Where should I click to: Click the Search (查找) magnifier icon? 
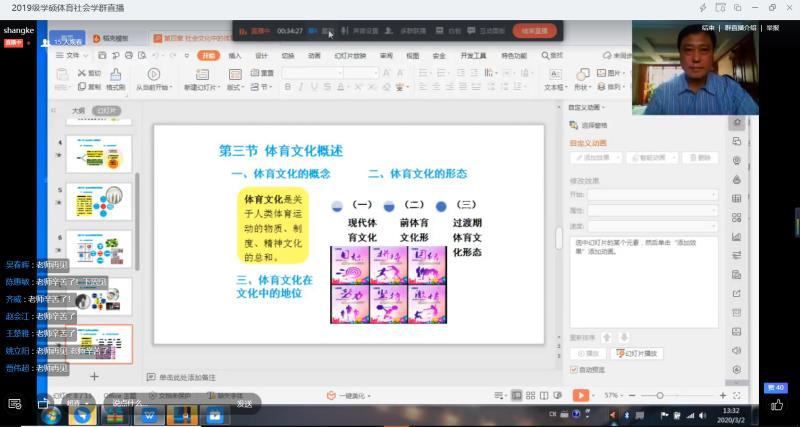click(x=545, y=55)
